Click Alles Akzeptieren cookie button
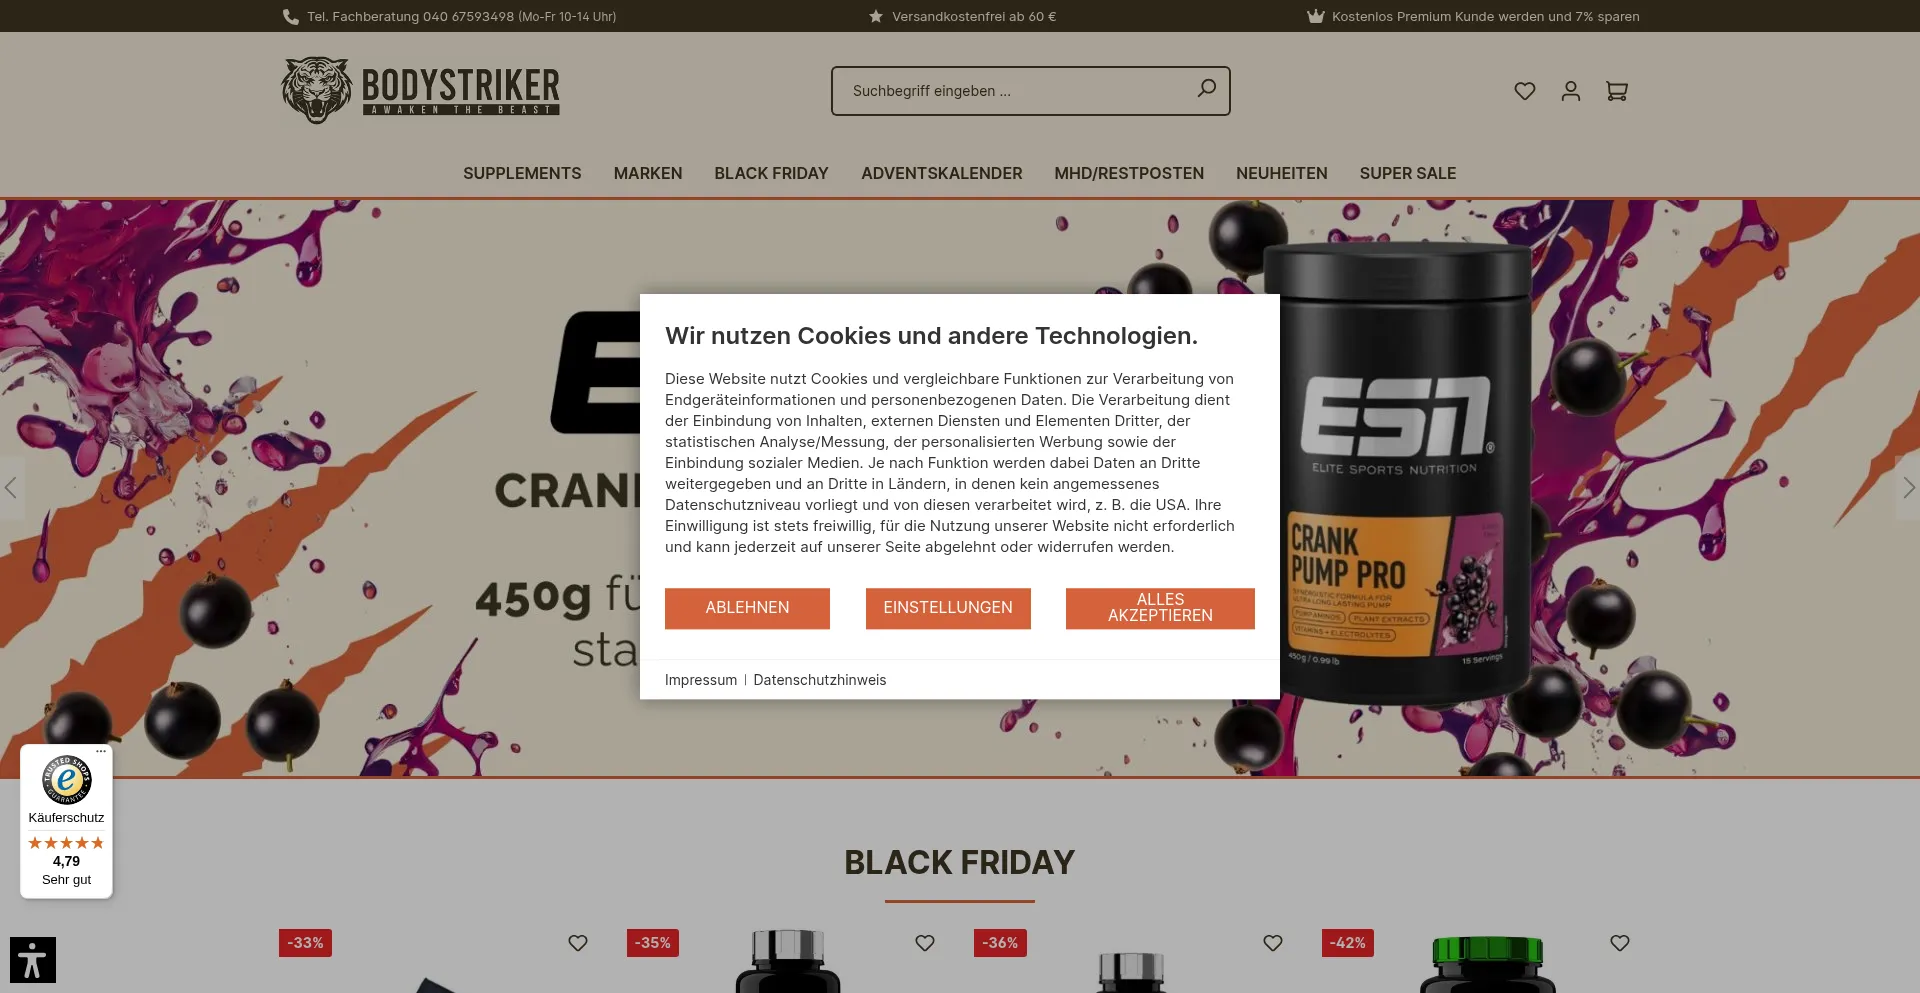The image size is (1920, 993). [x=1160, y=608]
